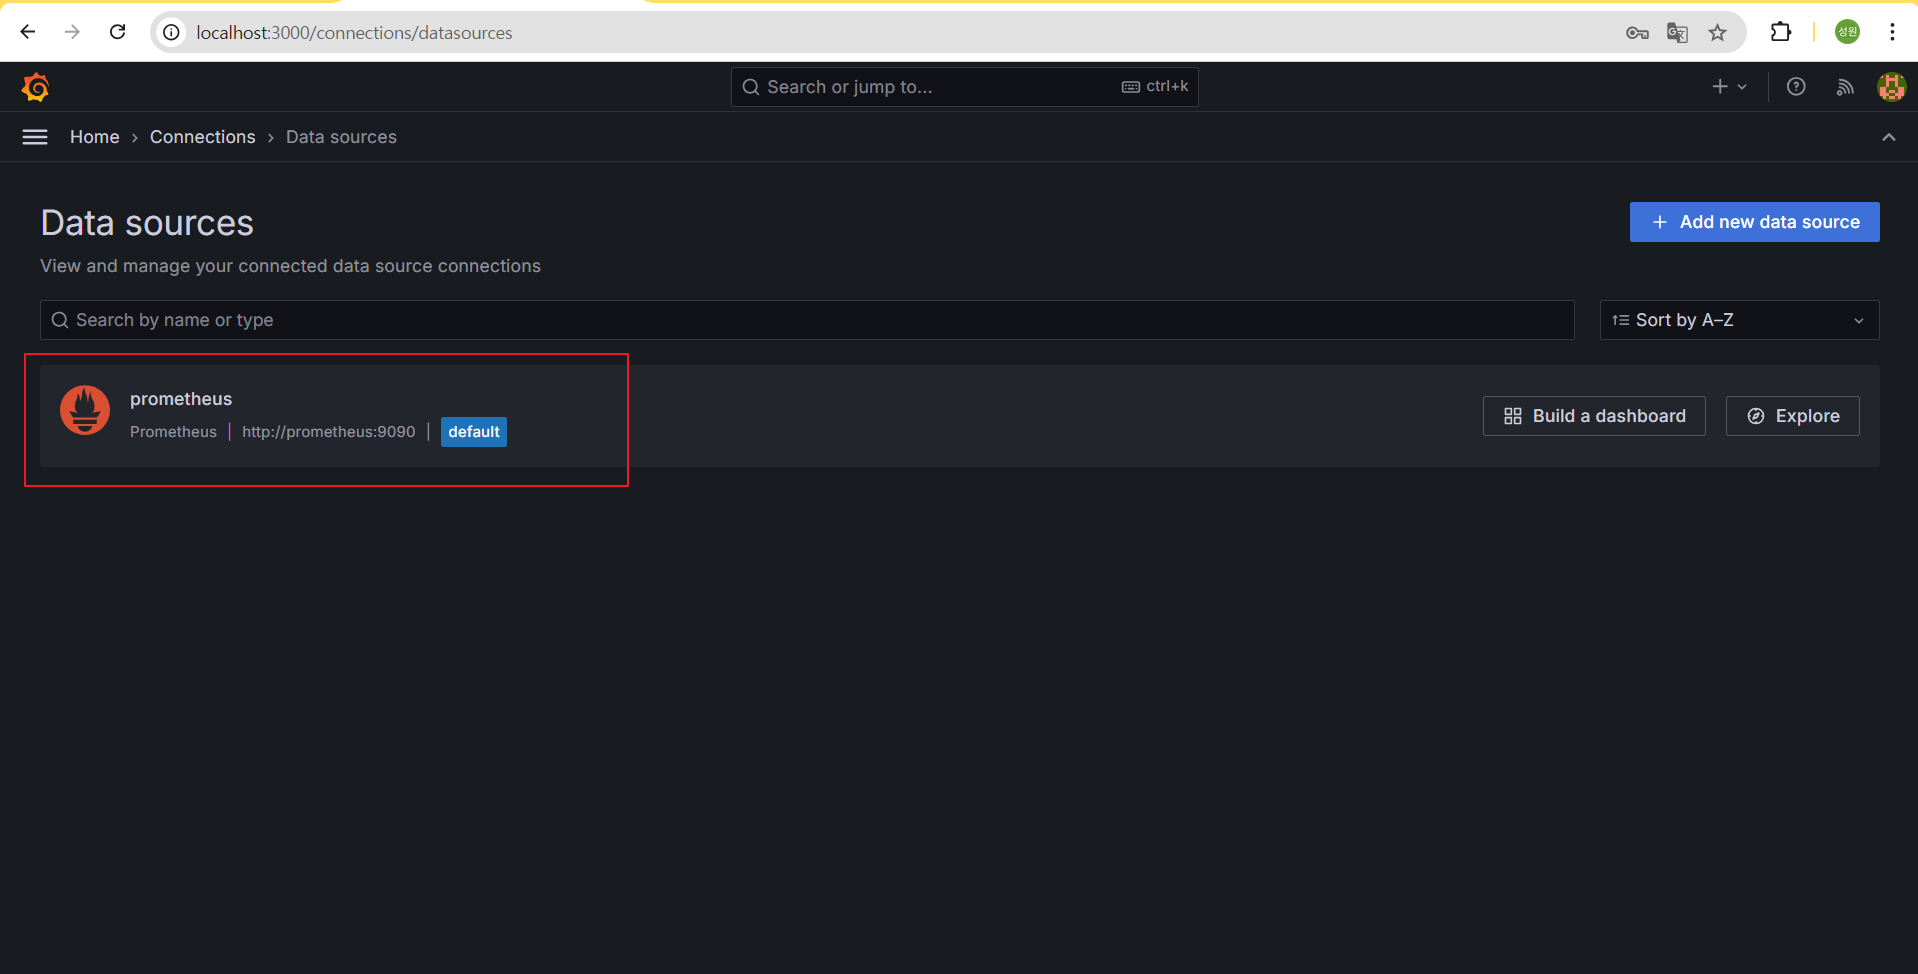Screen dimensions: 1918x974
Task: Bookmark this page with the star
Action: (1717, 33)
